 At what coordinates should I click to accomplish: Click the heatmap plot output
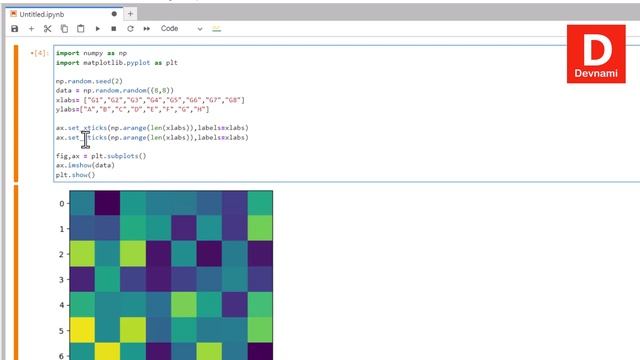(x=171, y=275)
